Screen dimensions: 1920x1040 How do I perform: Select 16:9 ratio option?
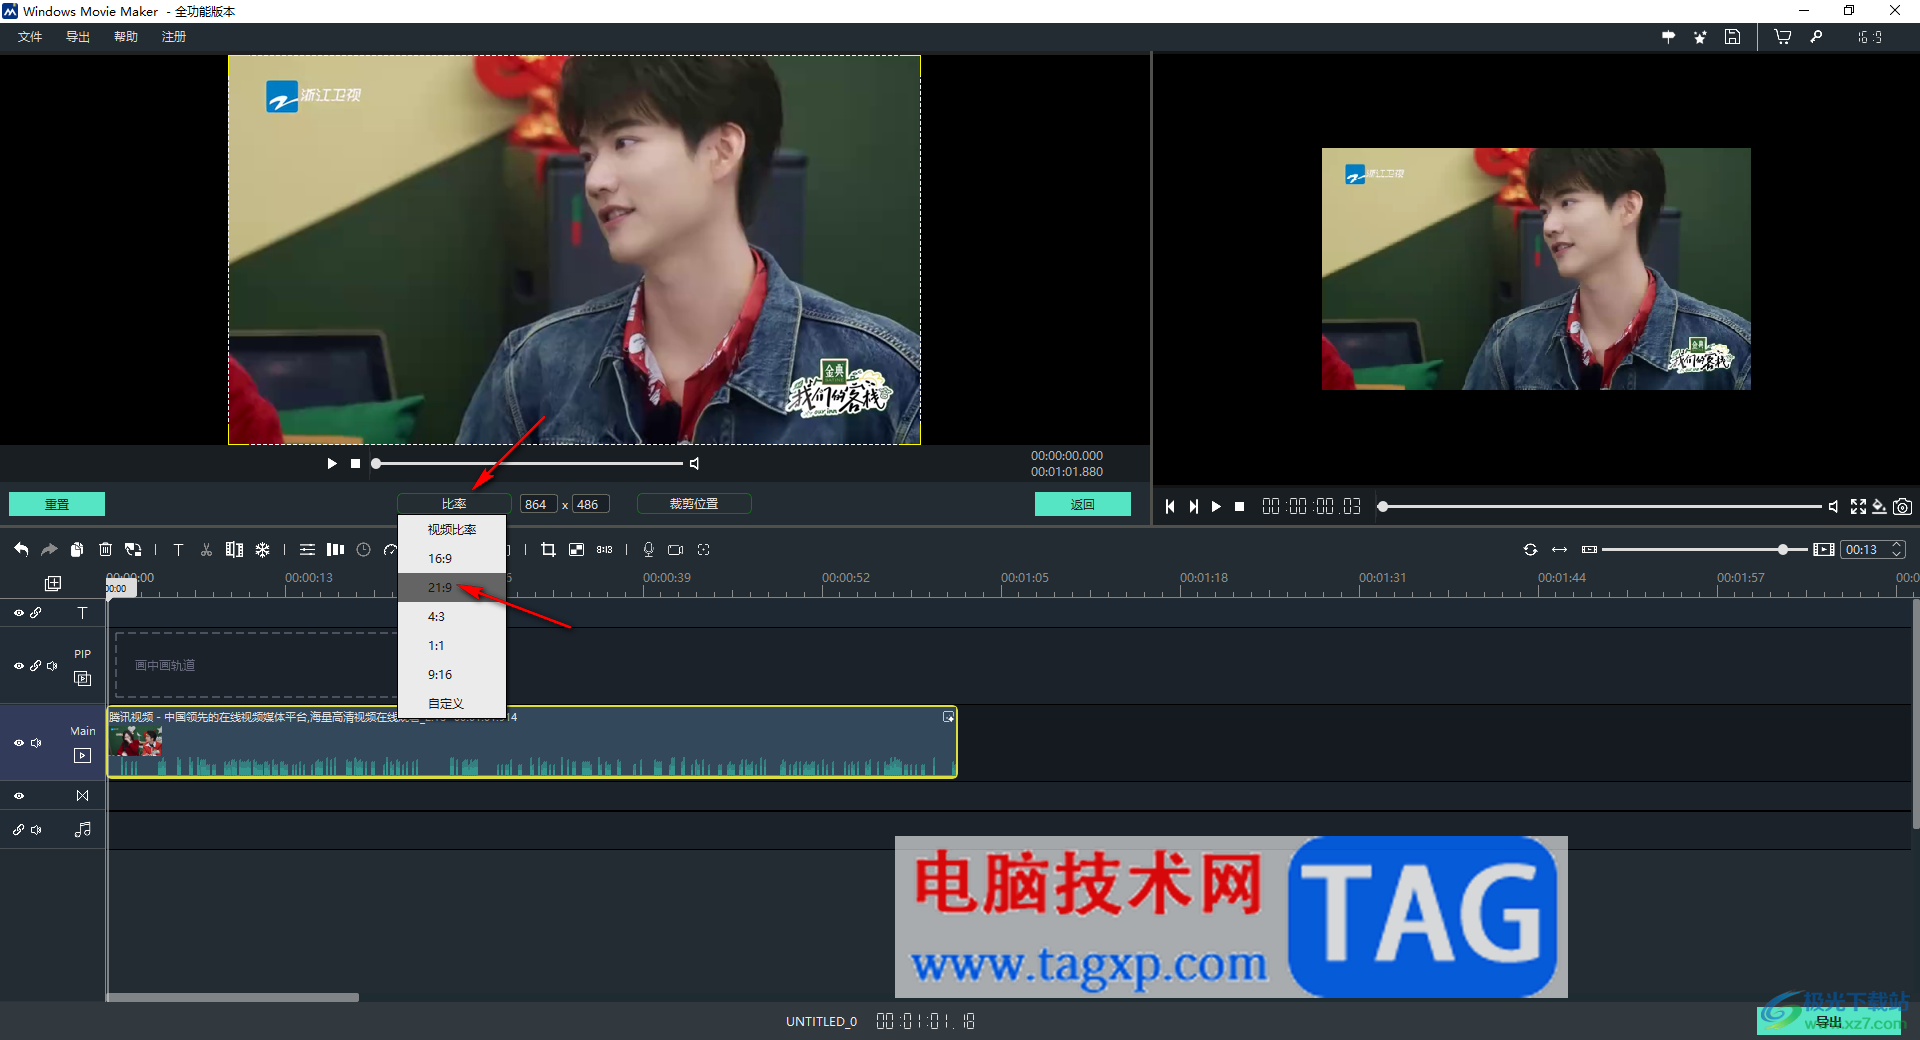[x=452, y=559]
